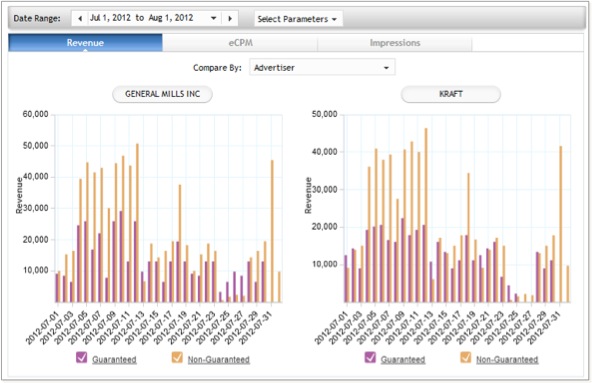Click Guaranteed link under General Mills chart
This screenshot has width=592, height=383.
point(114,359)
